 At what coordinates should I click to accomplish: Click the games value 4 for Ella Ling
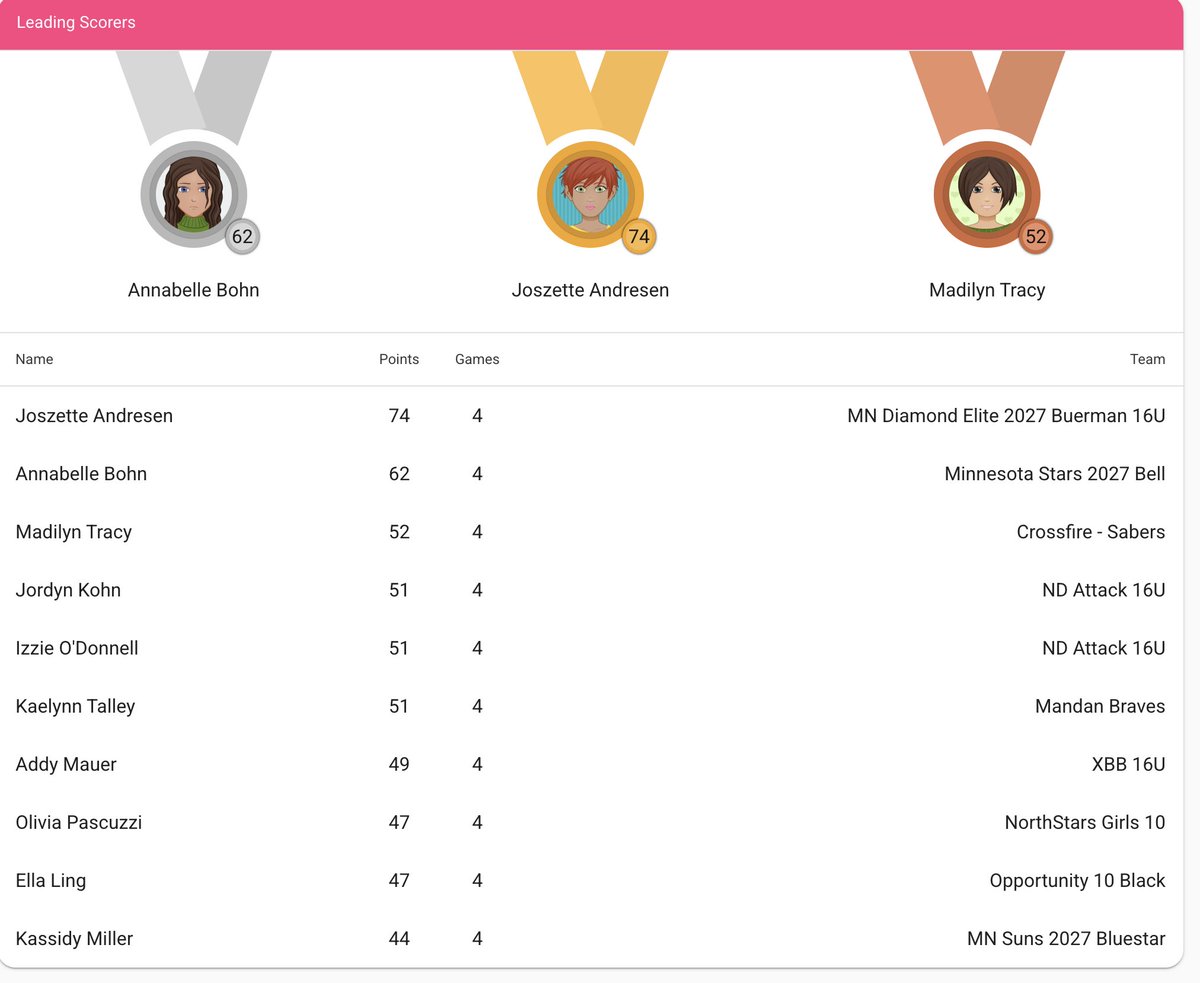(x=477, y=880)
